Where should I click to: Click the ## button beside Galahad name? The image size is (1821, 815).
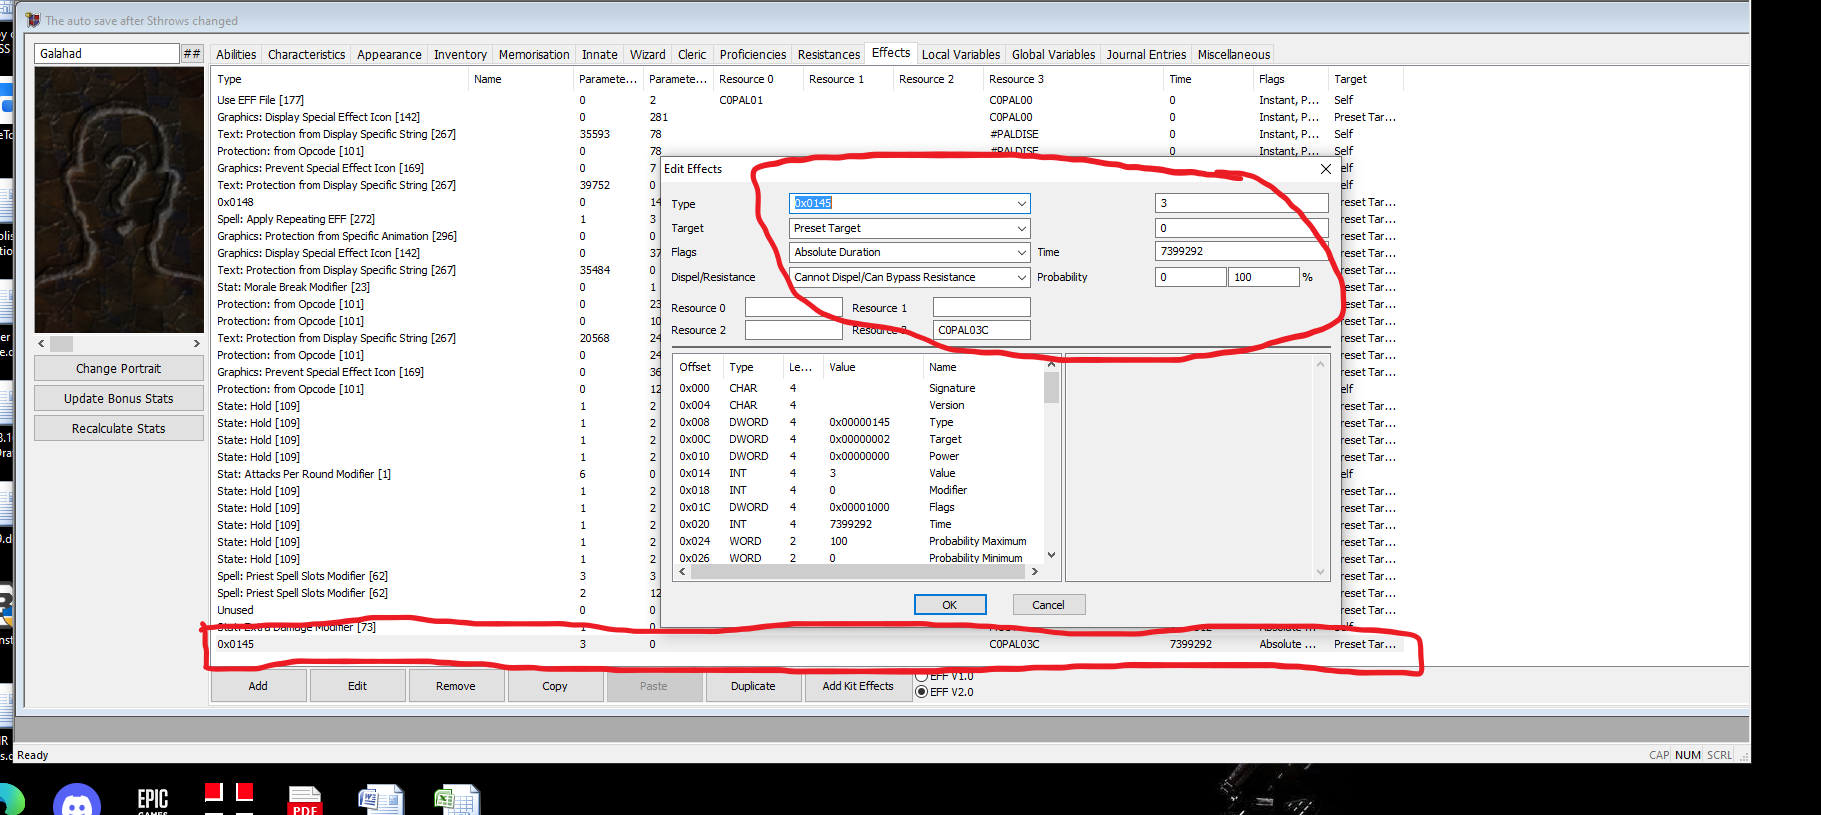pyautogui.click(x=192, y=54)
